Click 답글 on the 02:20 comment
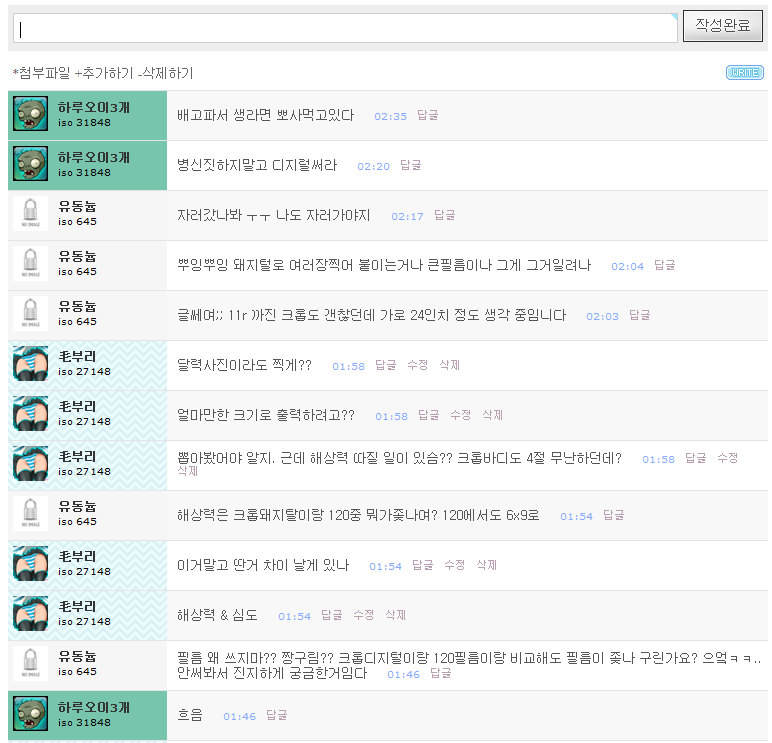 click(411, 166)
